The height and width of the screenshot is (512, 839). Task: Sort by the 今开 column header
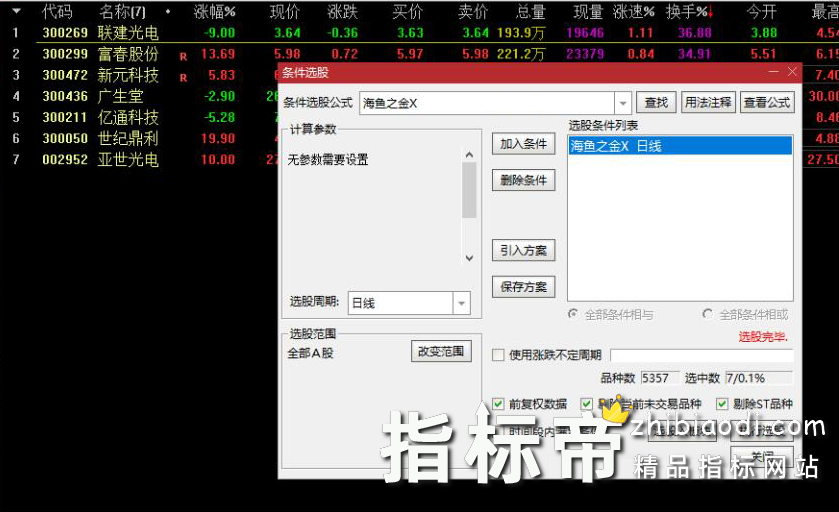(x=761, y=11)
